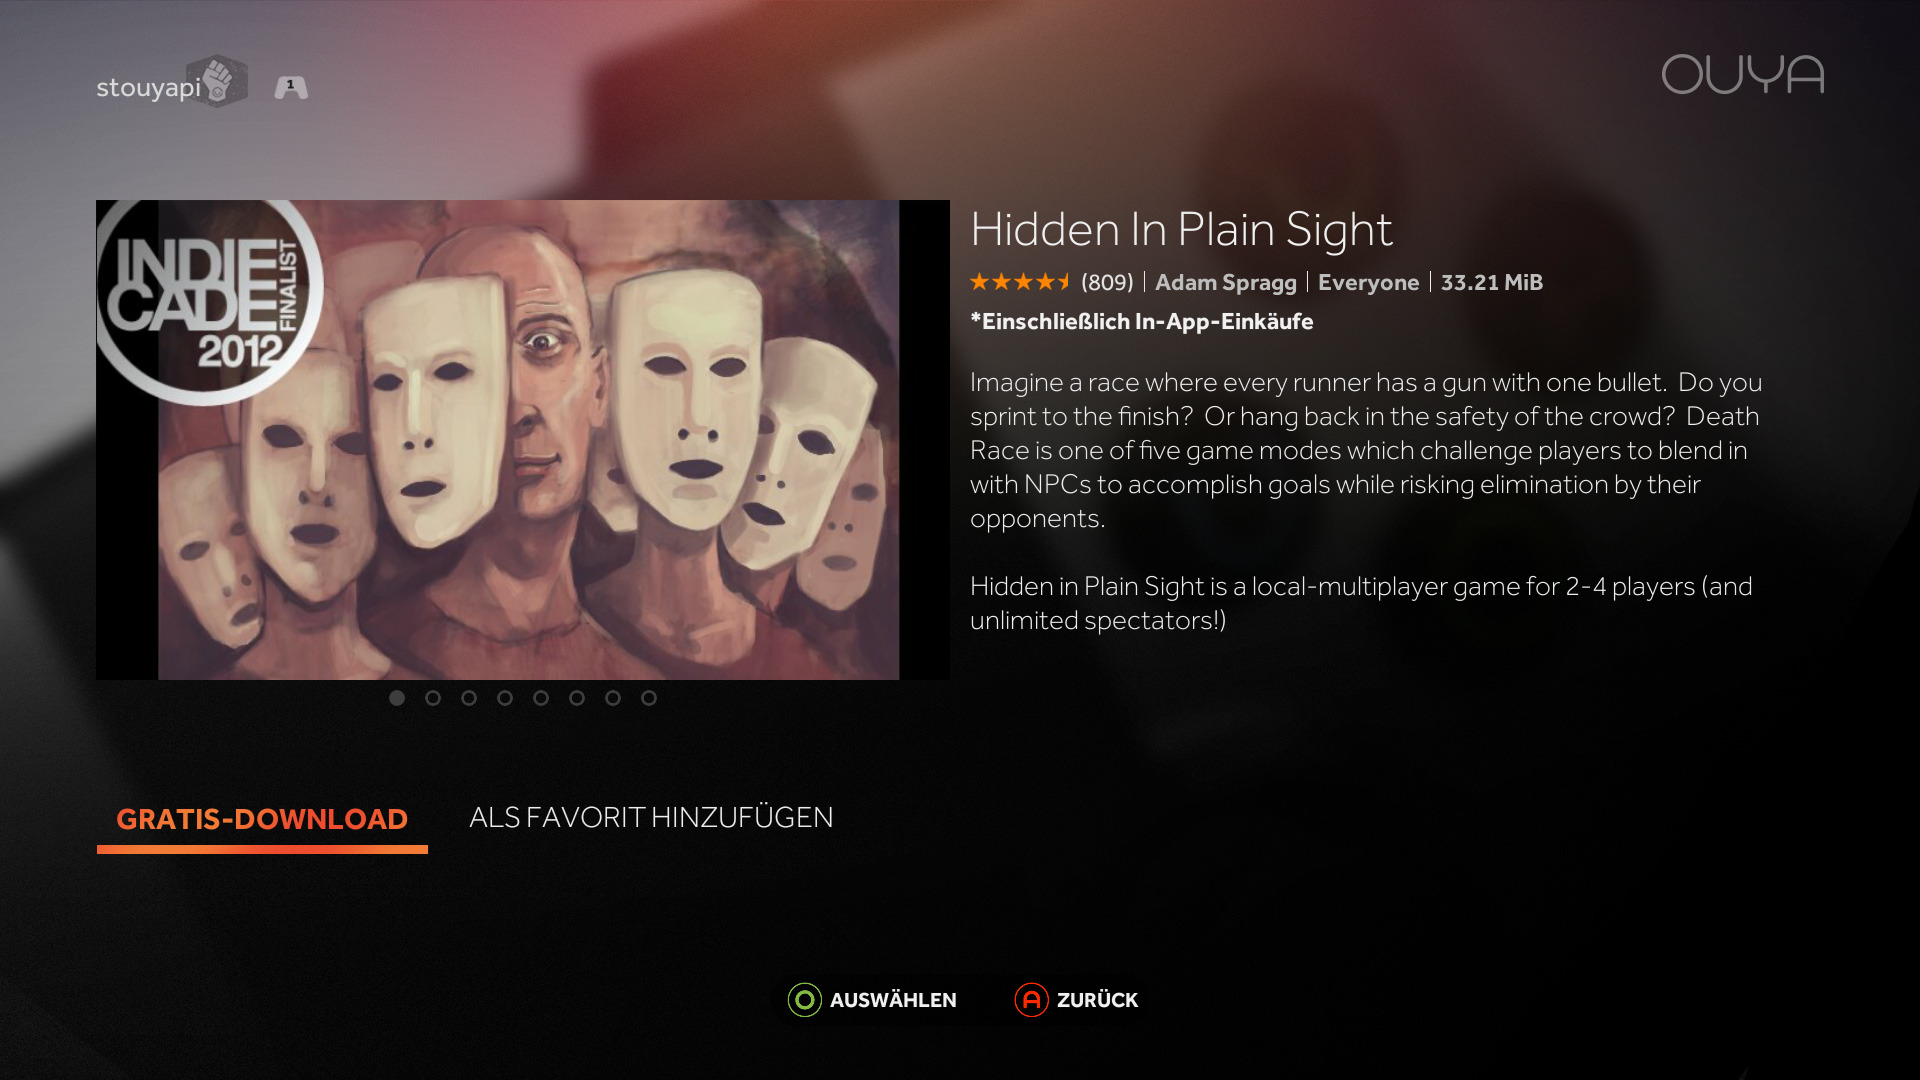The image size is (1920, 1080).
Task: Click the controller number 1 icon
Action: 291,88
